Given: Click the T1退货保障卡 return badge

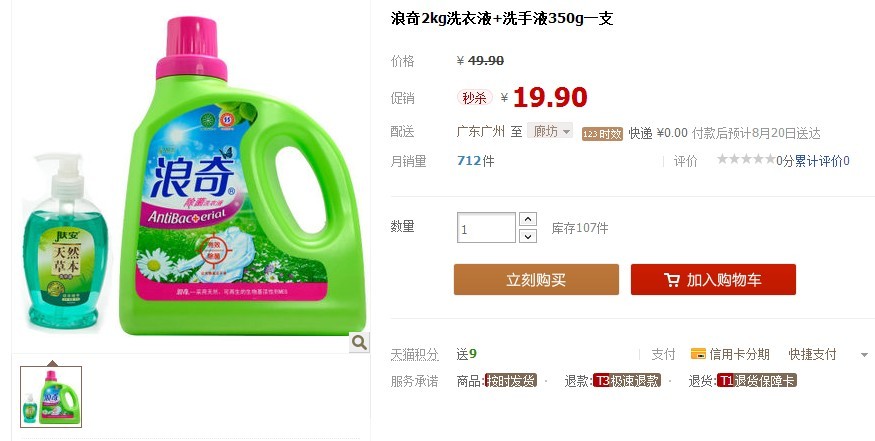Looking at the screenshot, I should (757, 381).
